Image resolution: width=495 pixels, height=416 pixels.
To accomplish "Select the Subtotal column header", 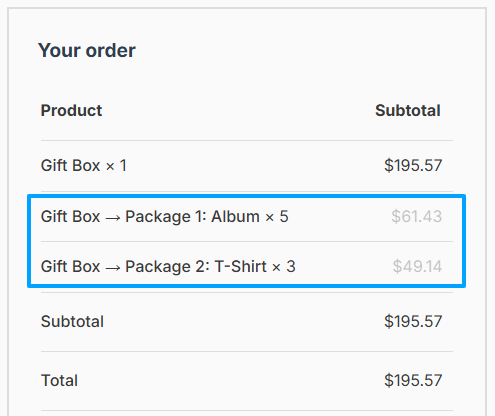I will point(408,110).
